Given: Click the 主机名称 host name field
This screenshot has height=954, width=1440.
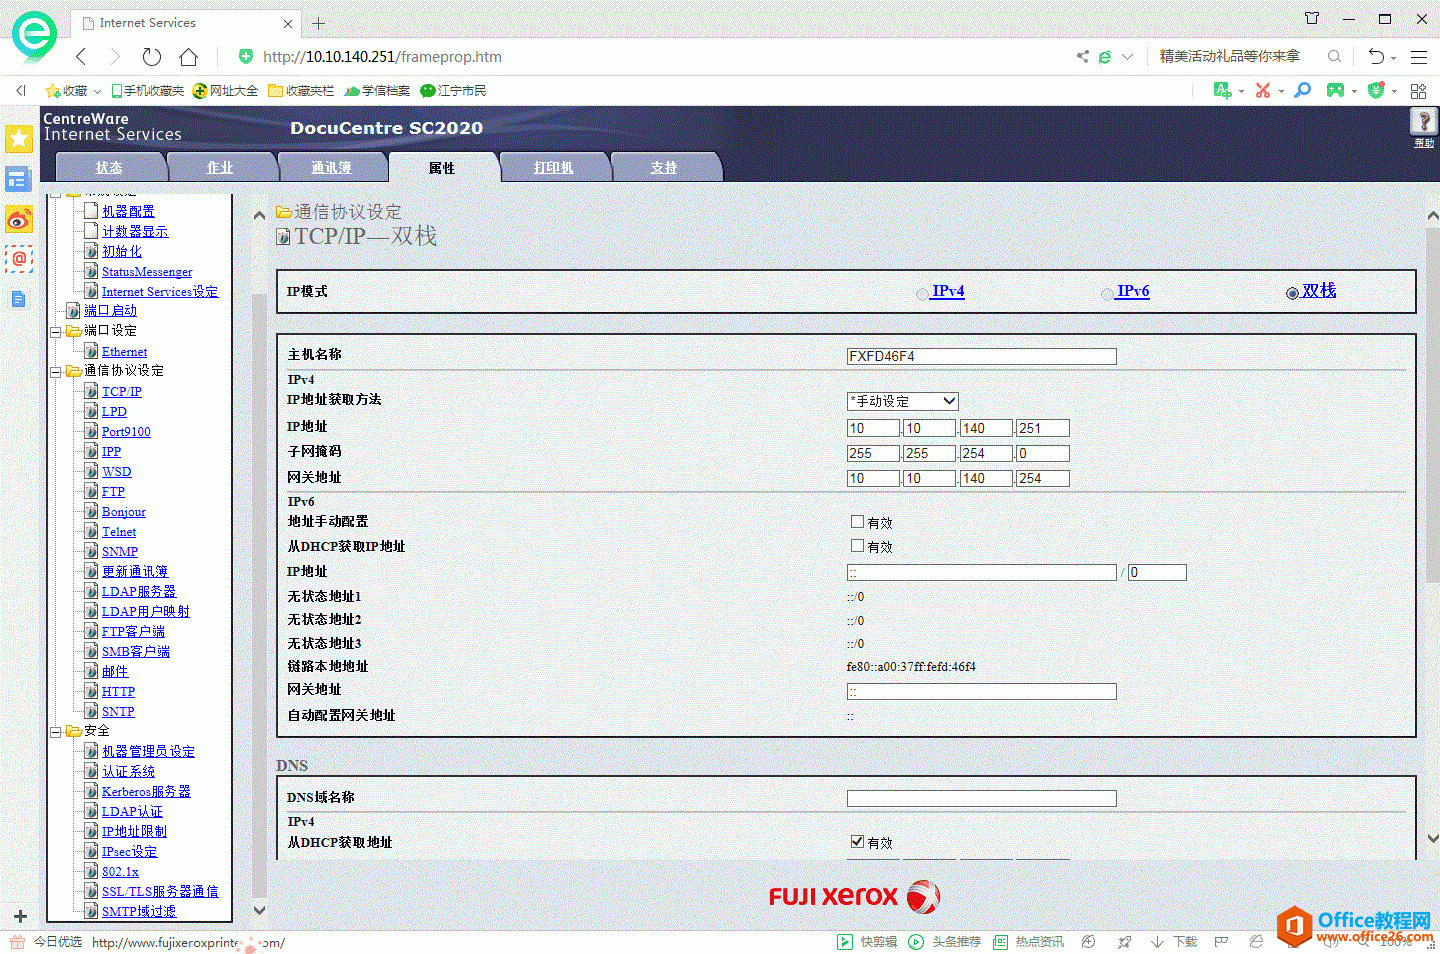Looking at the screenshot, I should point(982,356).
